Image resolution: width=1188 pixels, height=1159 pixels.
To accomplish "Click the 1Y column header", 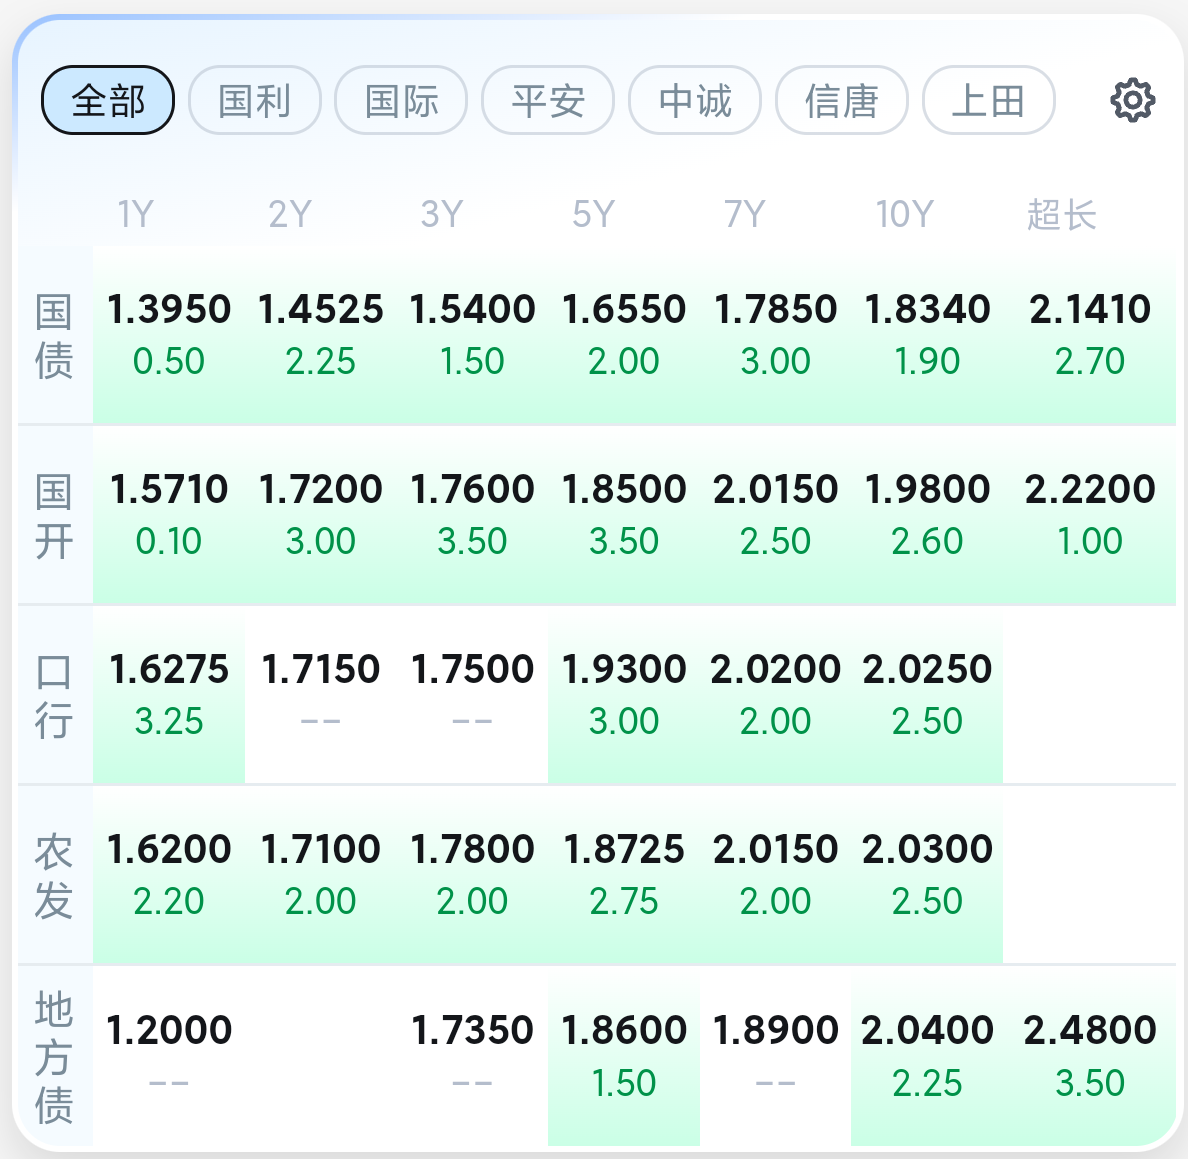I will (x=136, y=214).
